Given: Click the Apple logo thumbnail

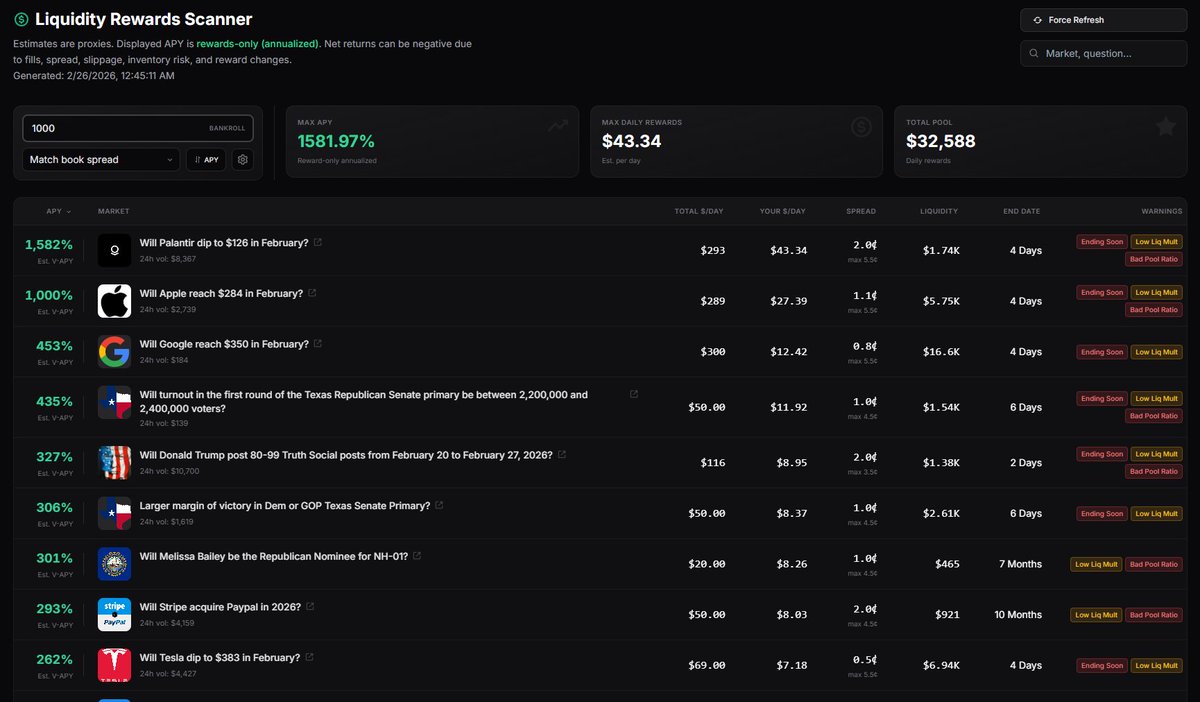Looking at the screenshot, I should pos(114,301).
